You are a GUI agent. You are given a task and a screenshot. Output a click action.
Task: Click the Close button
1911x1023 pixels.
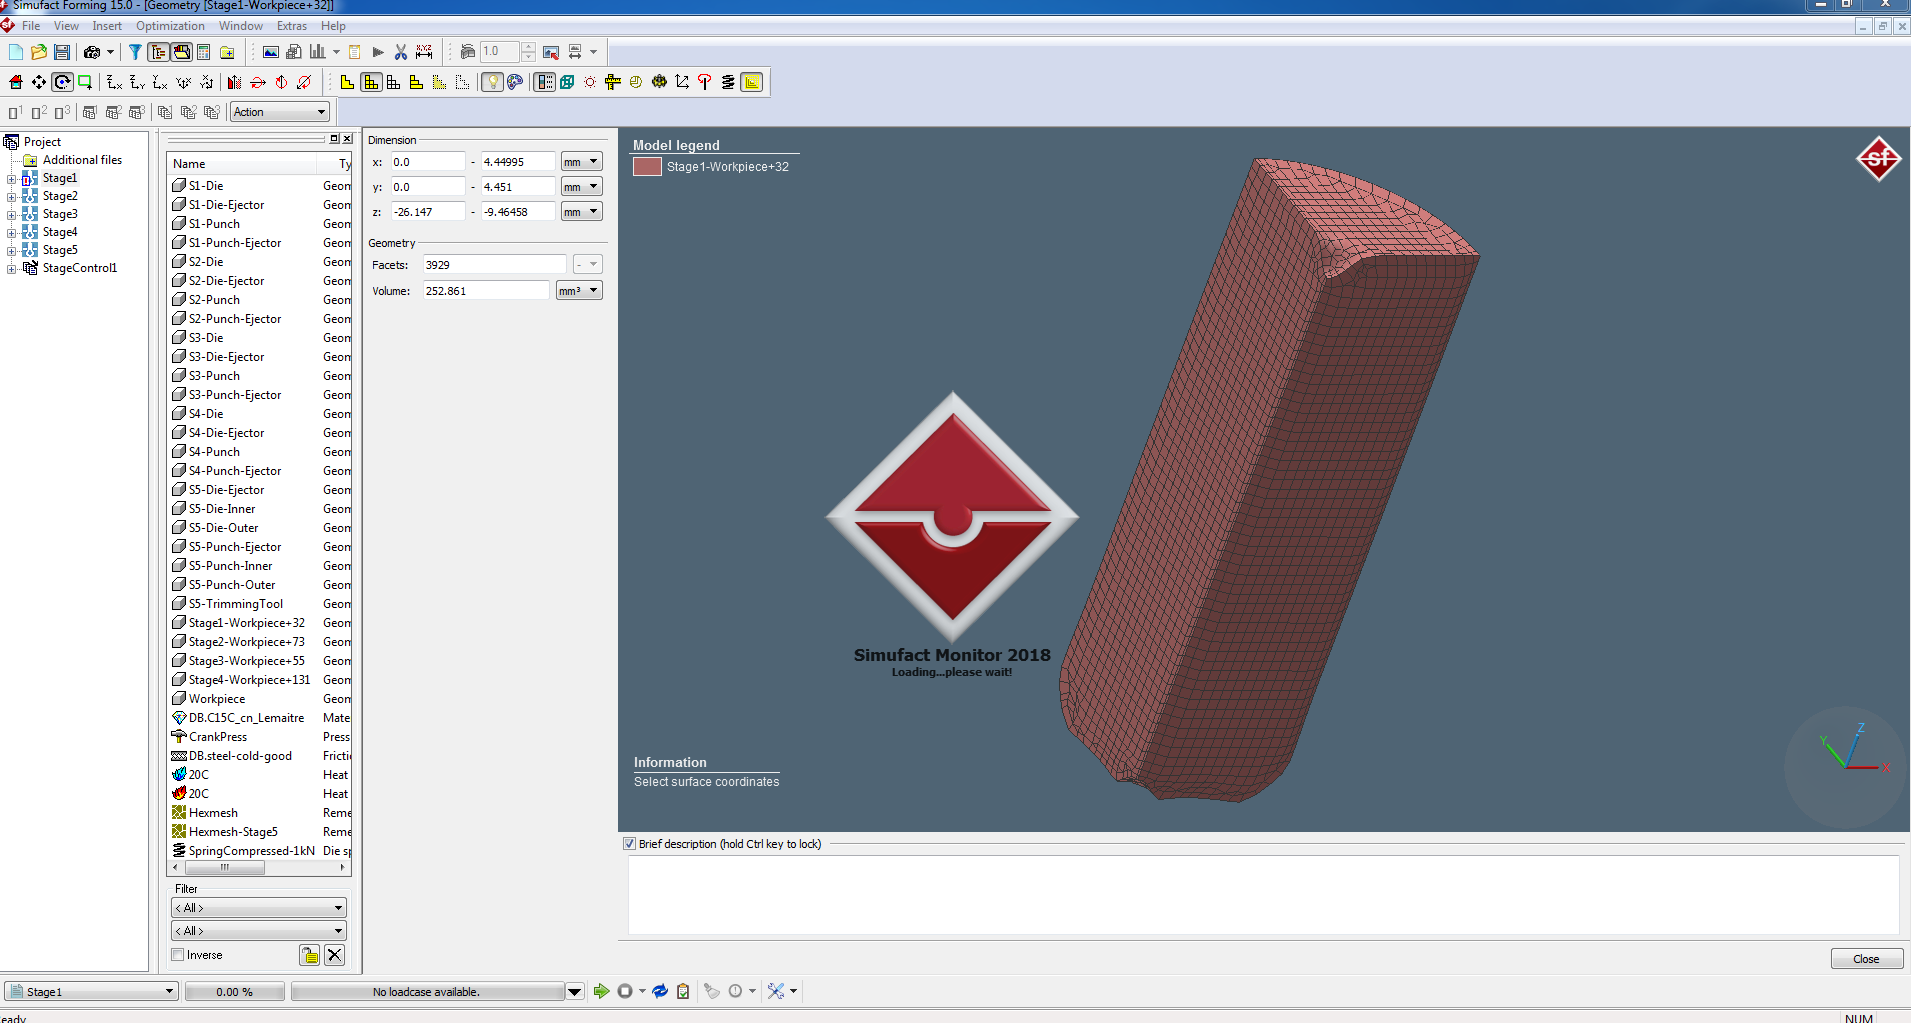coord(1866,959)
